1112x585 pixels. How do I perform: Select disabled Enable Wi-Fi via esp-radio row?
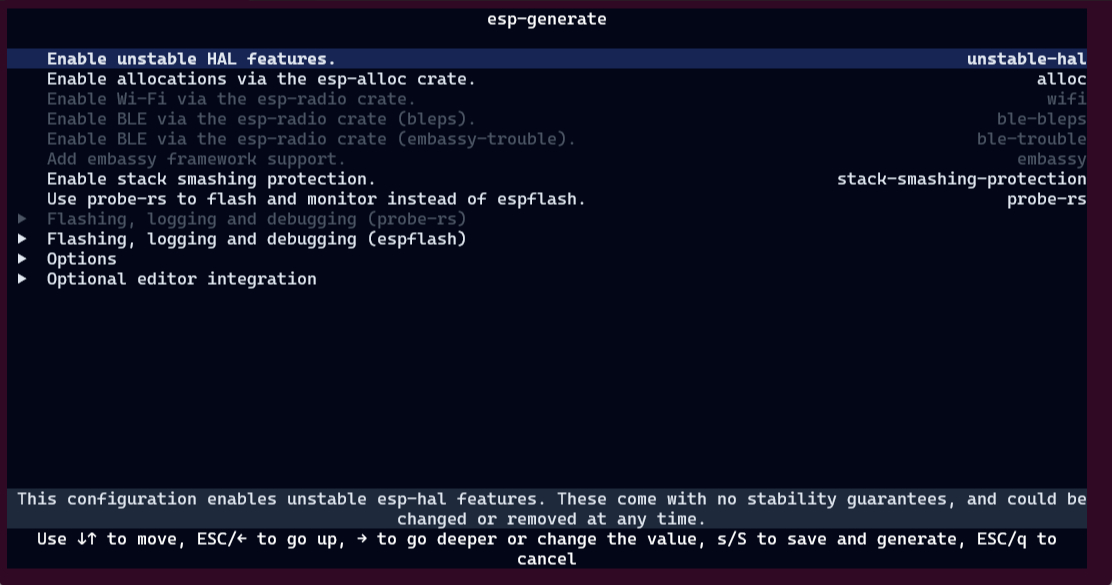231,99
